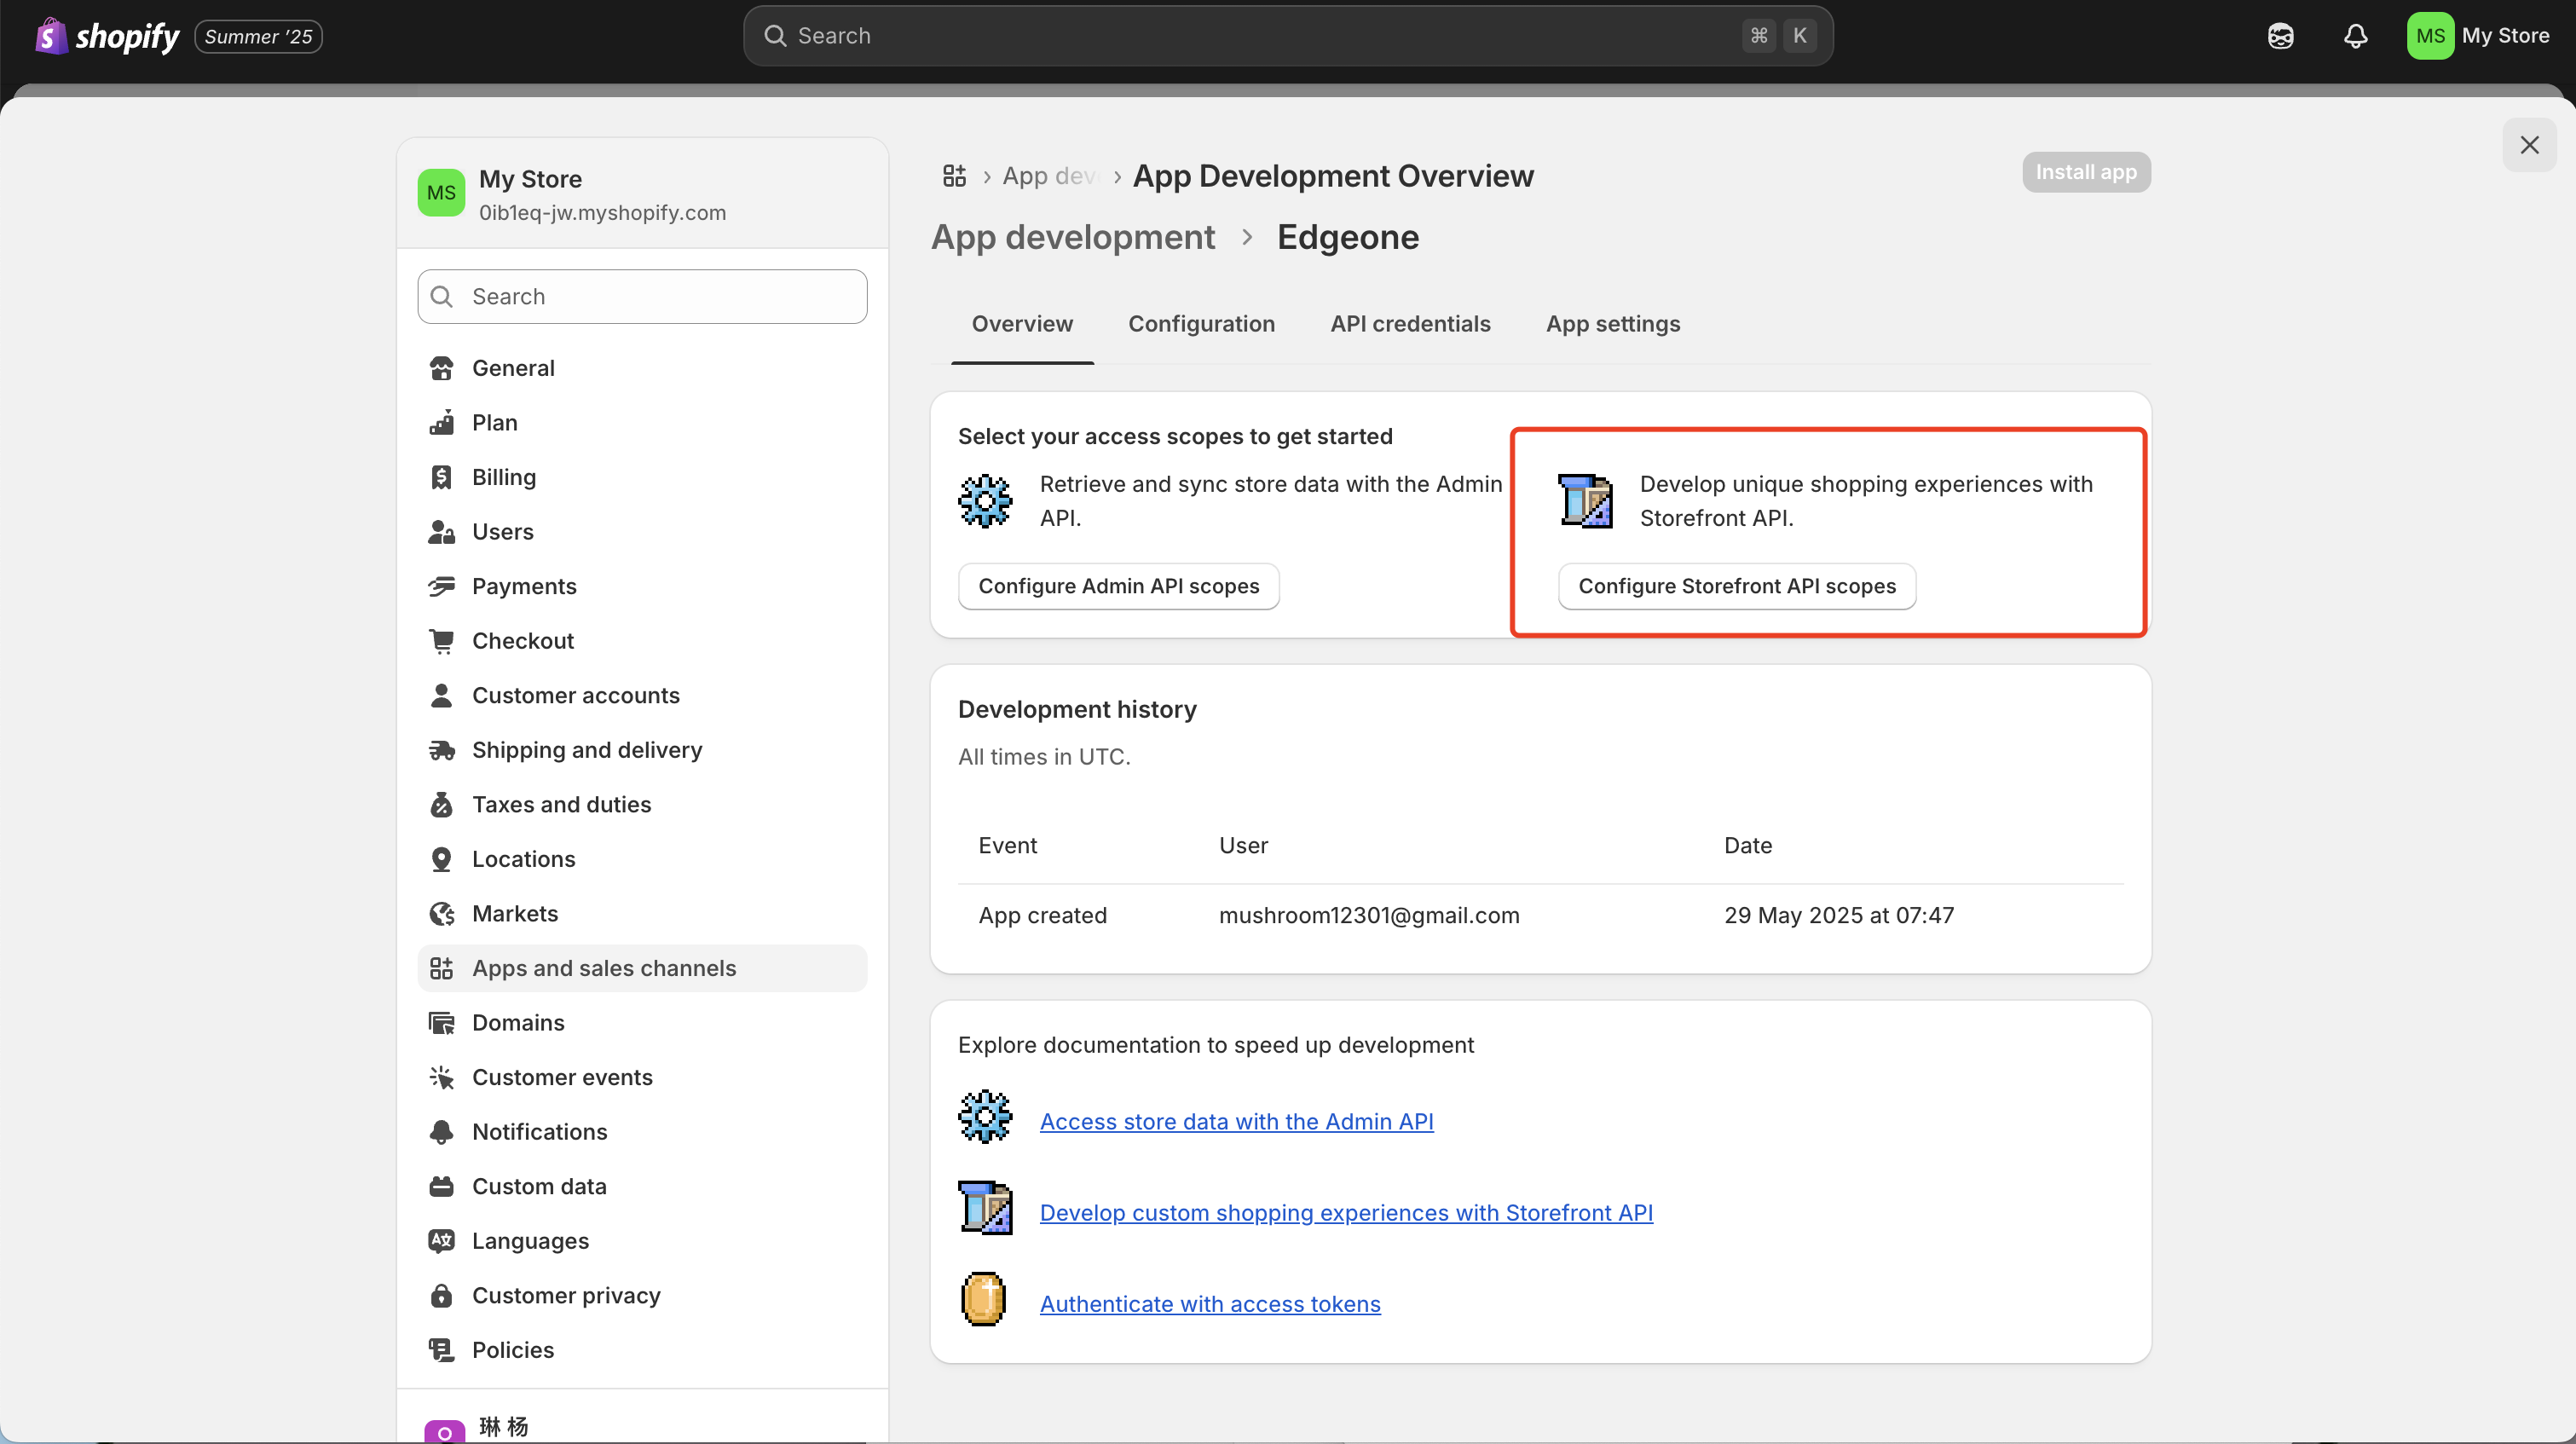
Task: Open Shipping and delivery settings
Action: [586, 750]
